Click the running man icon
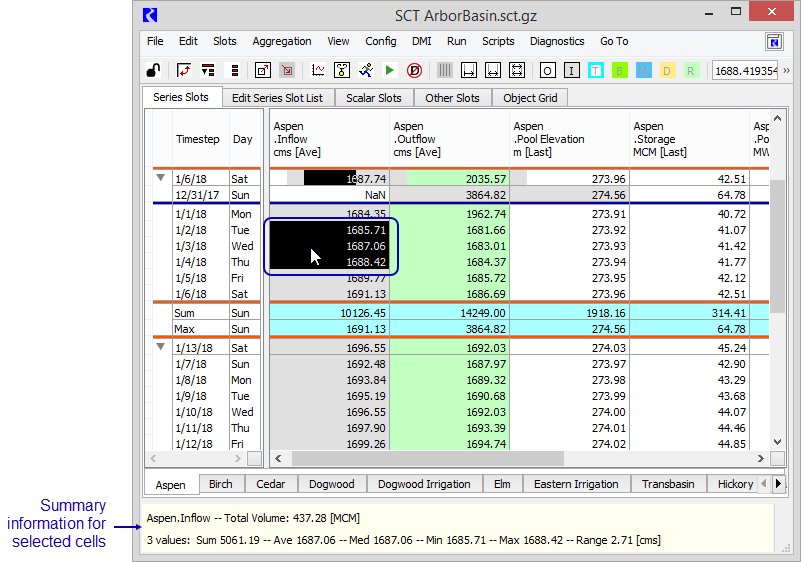Viewport: 801px width, 562px height. (x=365, y=70)
